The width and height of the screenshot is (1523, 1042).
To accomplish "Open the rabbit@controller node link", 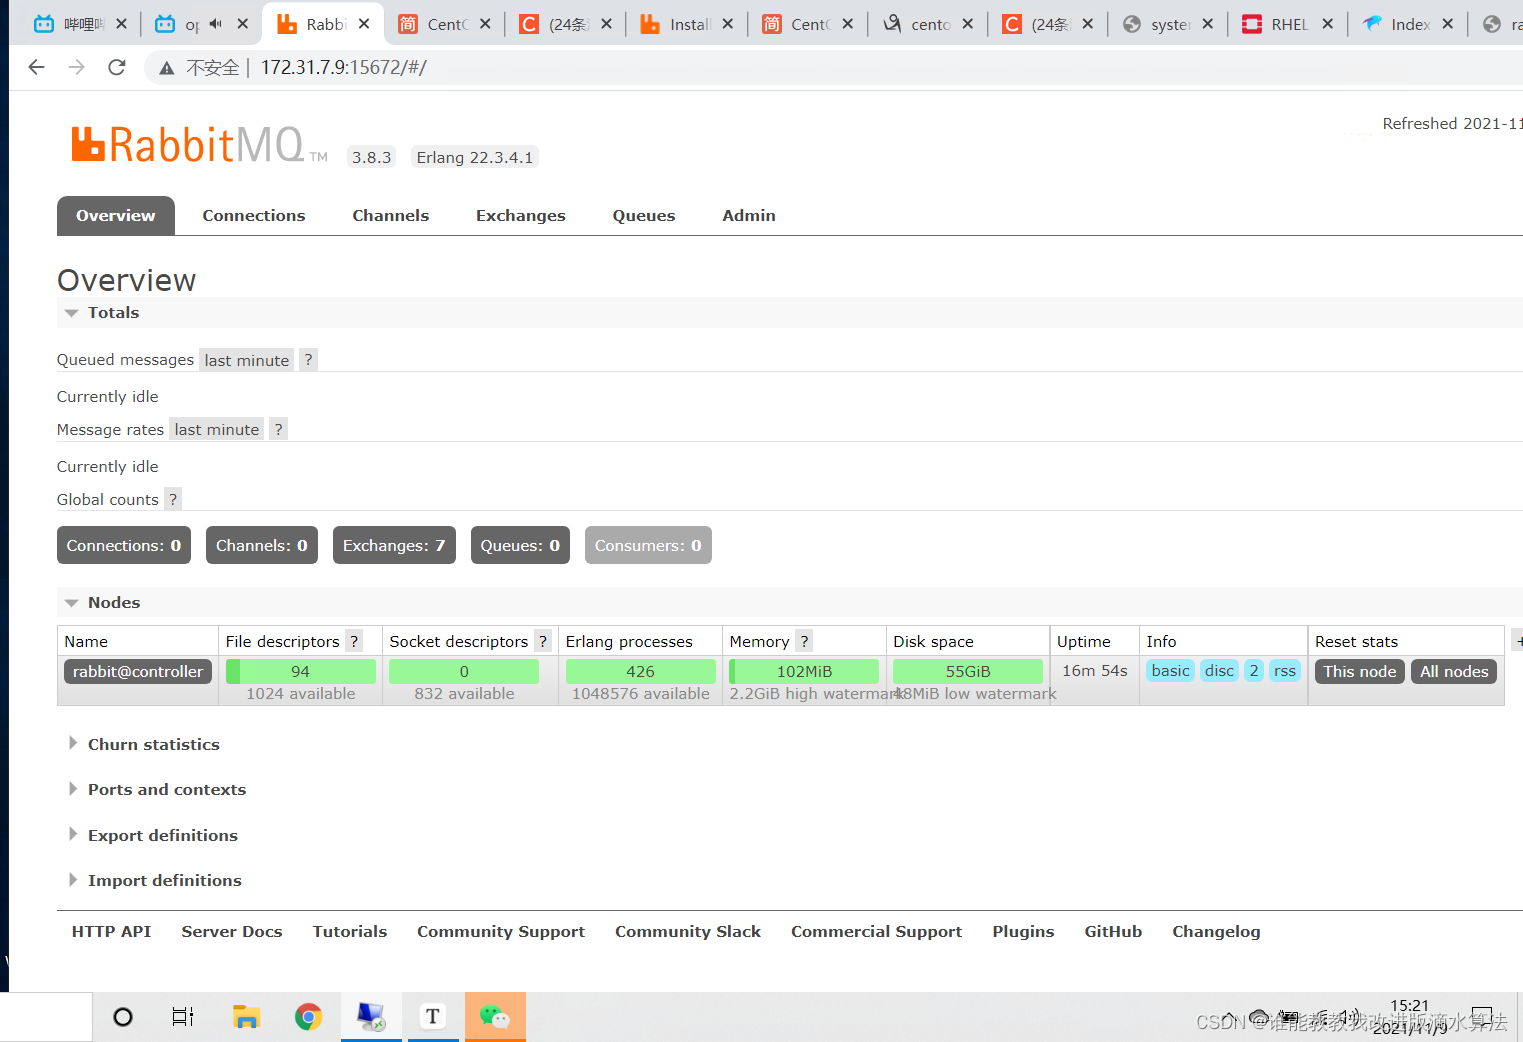I will pos(138,671).
